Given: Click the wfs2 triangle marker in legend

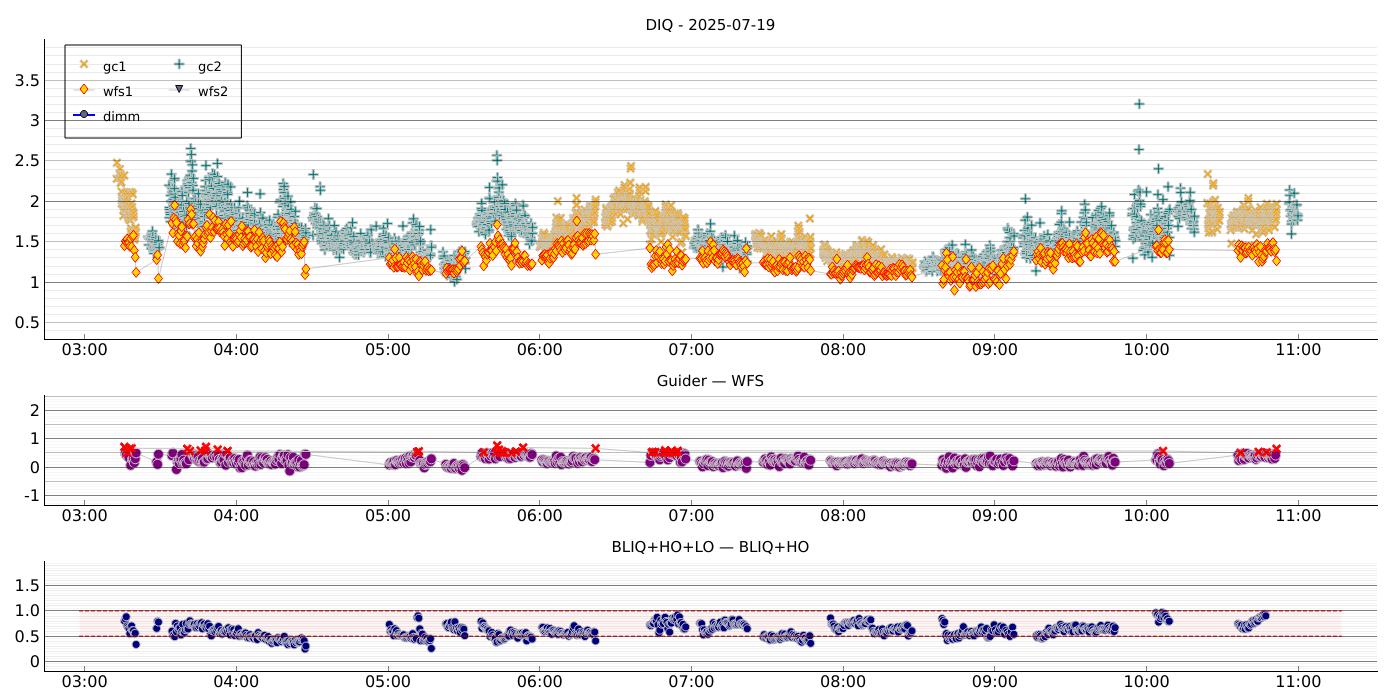Looking at the screenshot, I should [x=180, y=89].
